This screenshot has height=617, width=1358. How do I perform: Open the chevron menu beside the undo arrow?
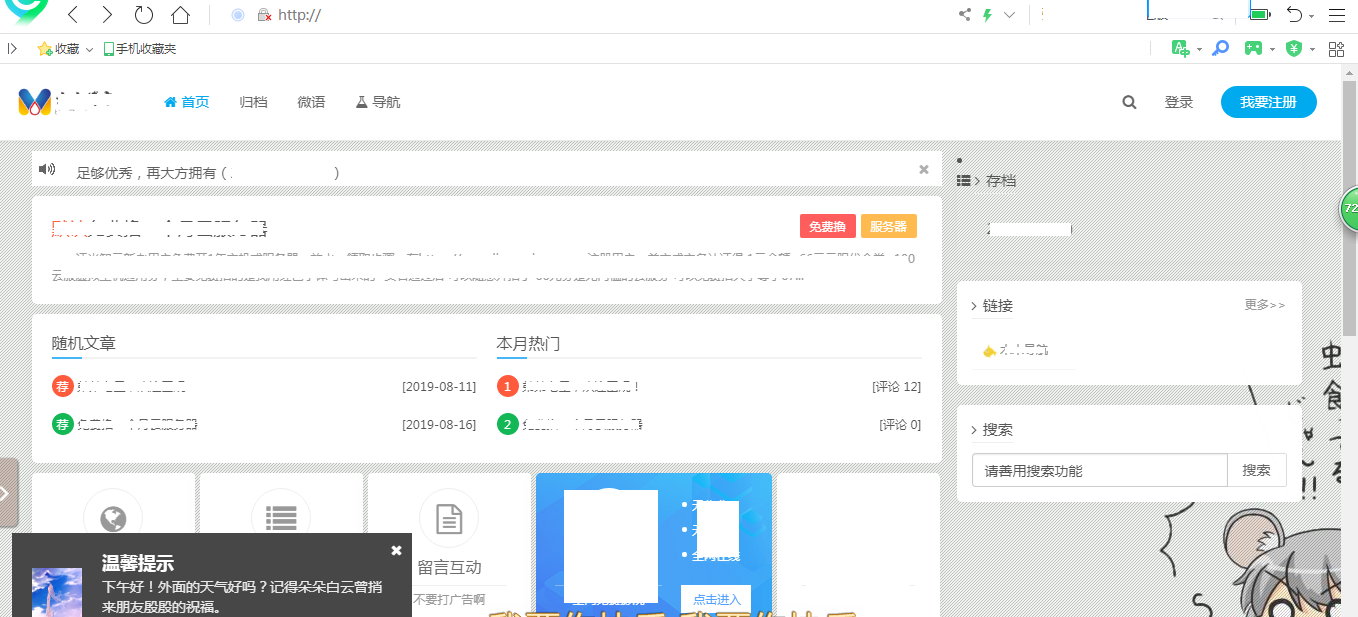[1311, 15]
